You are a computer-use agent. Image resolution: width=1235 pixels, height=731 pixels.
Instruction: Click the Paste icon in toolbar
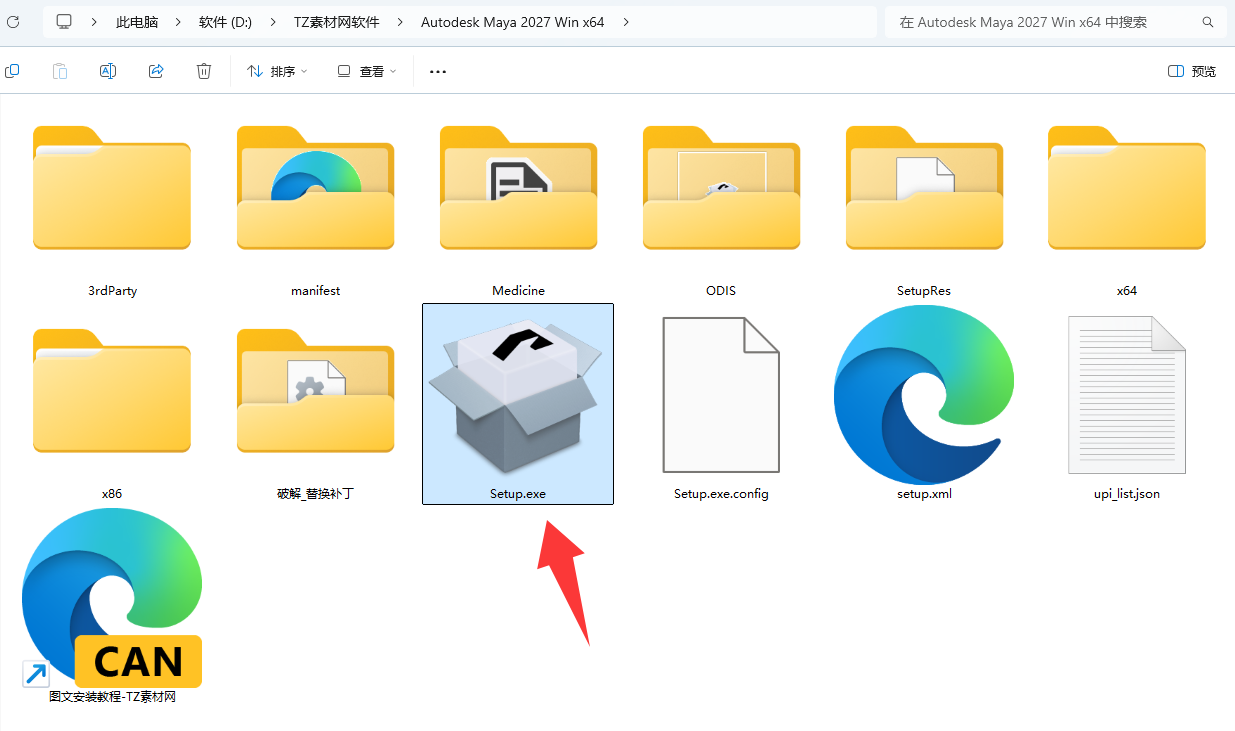click(60, 71)
